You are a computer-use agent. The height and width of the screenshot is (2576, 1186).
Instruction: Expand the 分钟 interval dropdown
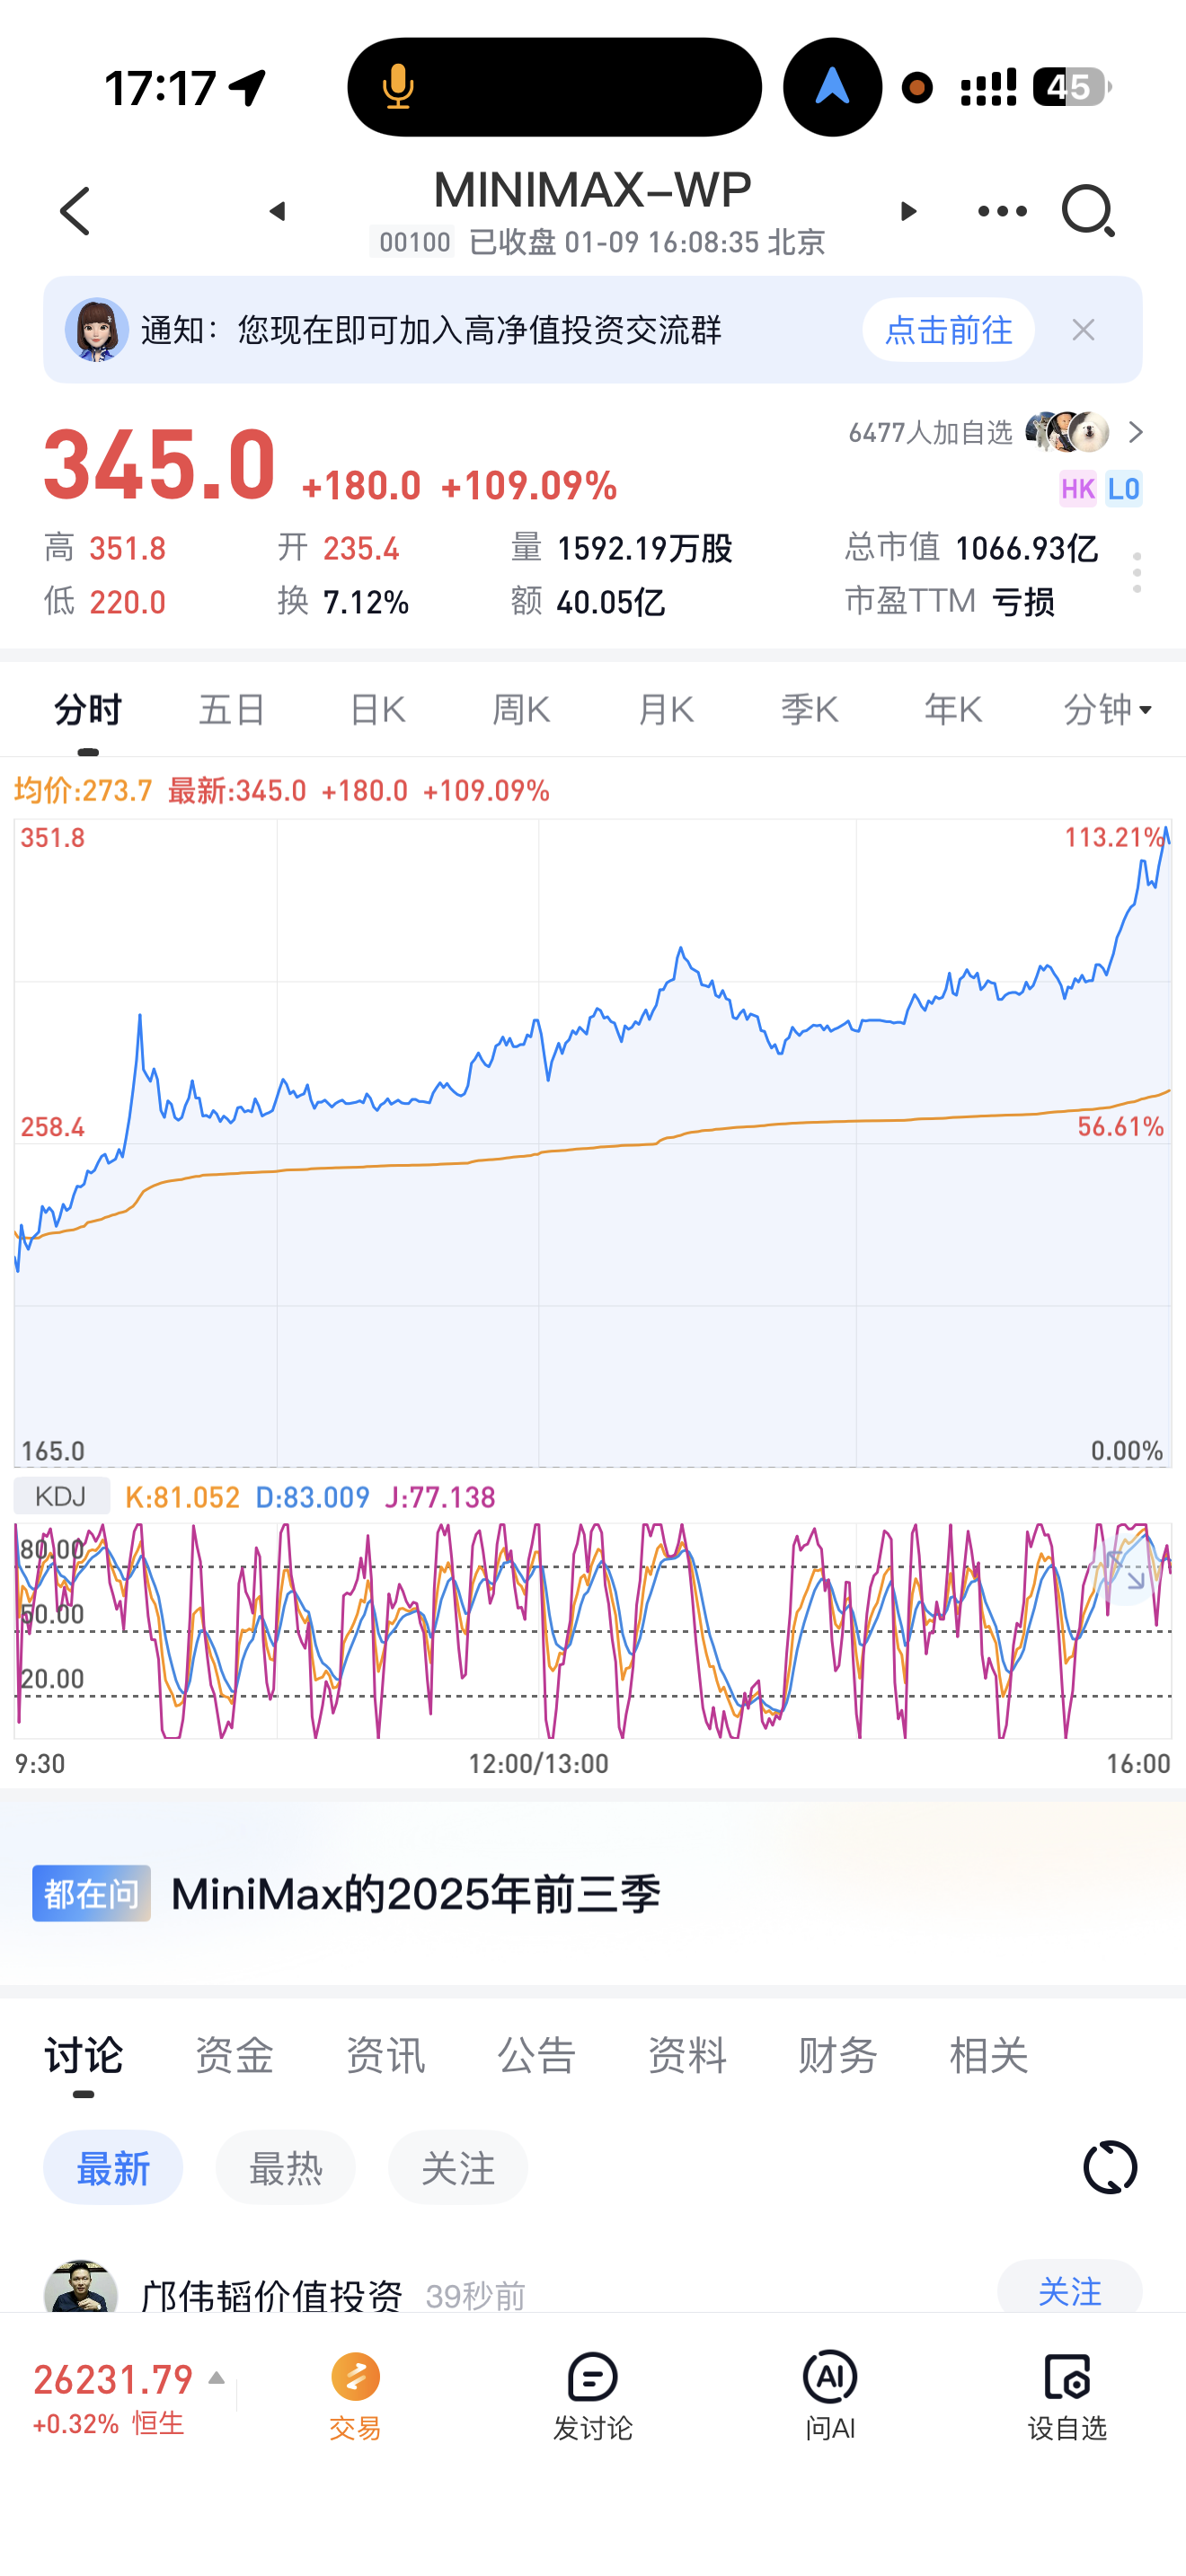click(x=1107, y=710)
